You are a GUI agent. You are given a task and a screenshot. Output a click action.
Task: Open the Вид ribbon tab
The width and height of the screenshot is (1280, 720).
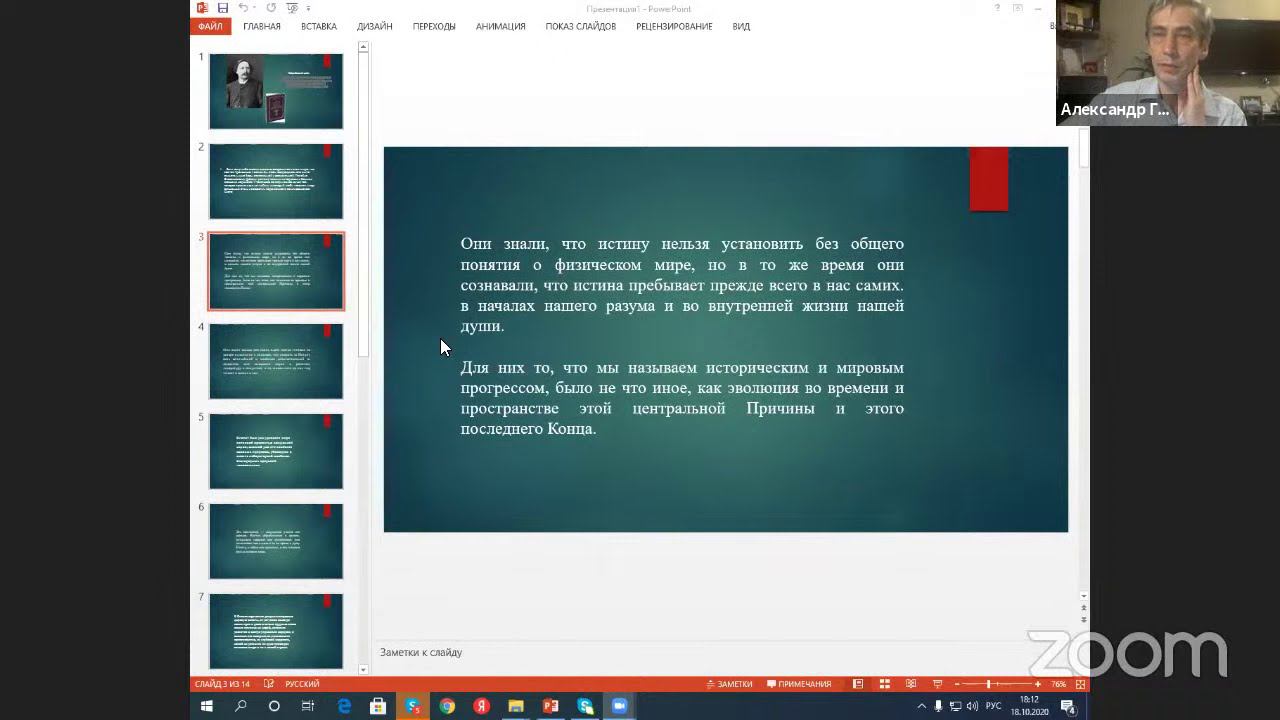[741, 27]
